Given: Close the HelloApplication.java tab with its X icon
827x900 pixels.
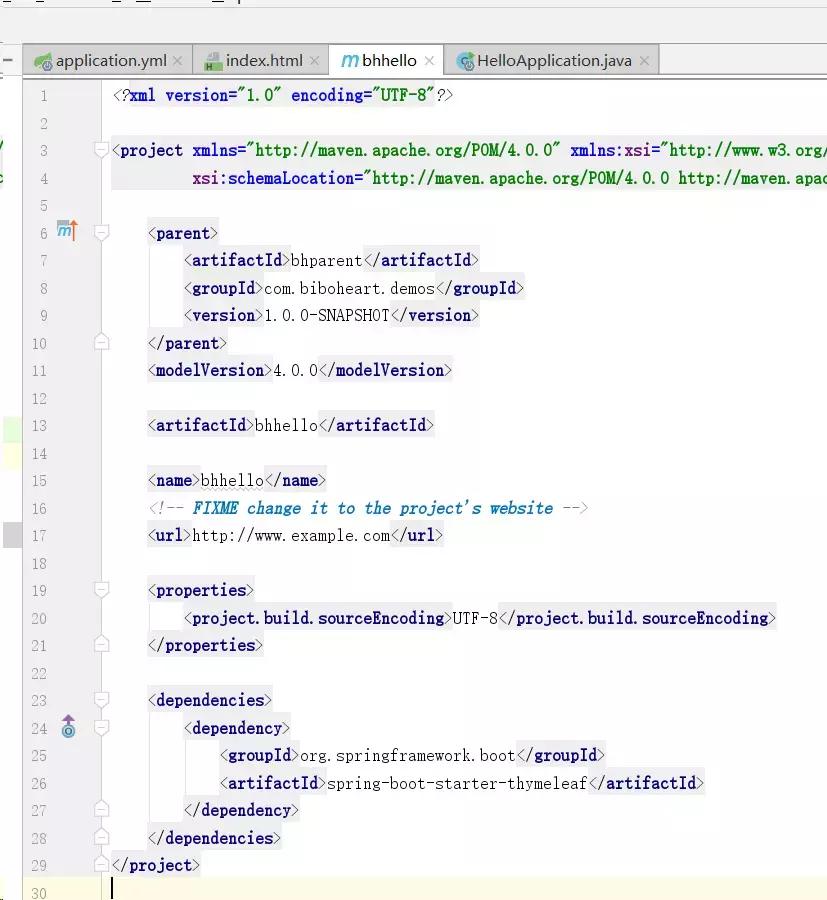Looking at the screenshot, I should 645,60.
